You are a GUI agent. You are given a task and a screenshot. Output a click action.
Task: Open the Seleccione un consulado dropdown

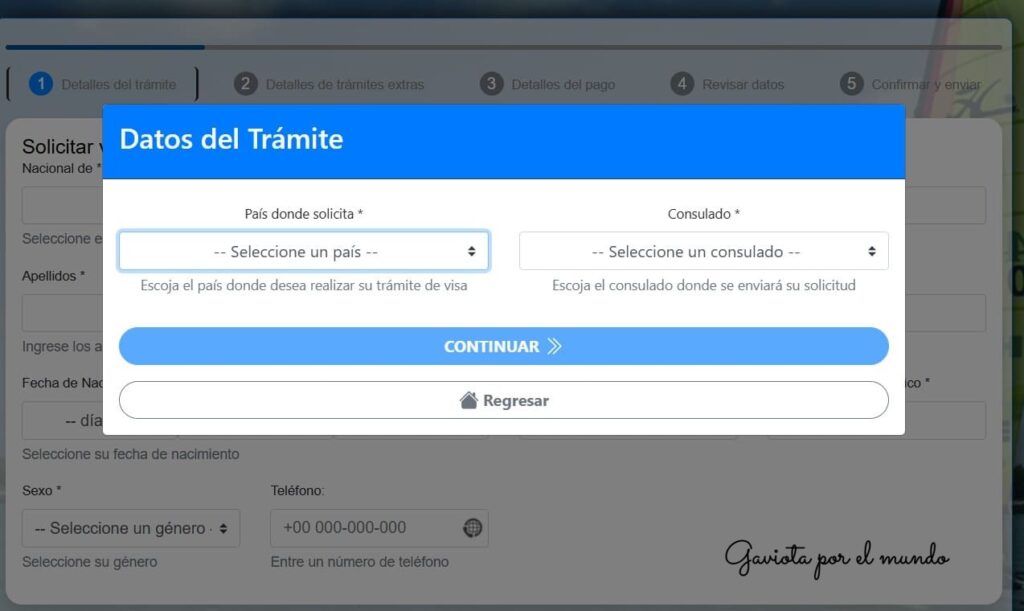click(703, 250)
